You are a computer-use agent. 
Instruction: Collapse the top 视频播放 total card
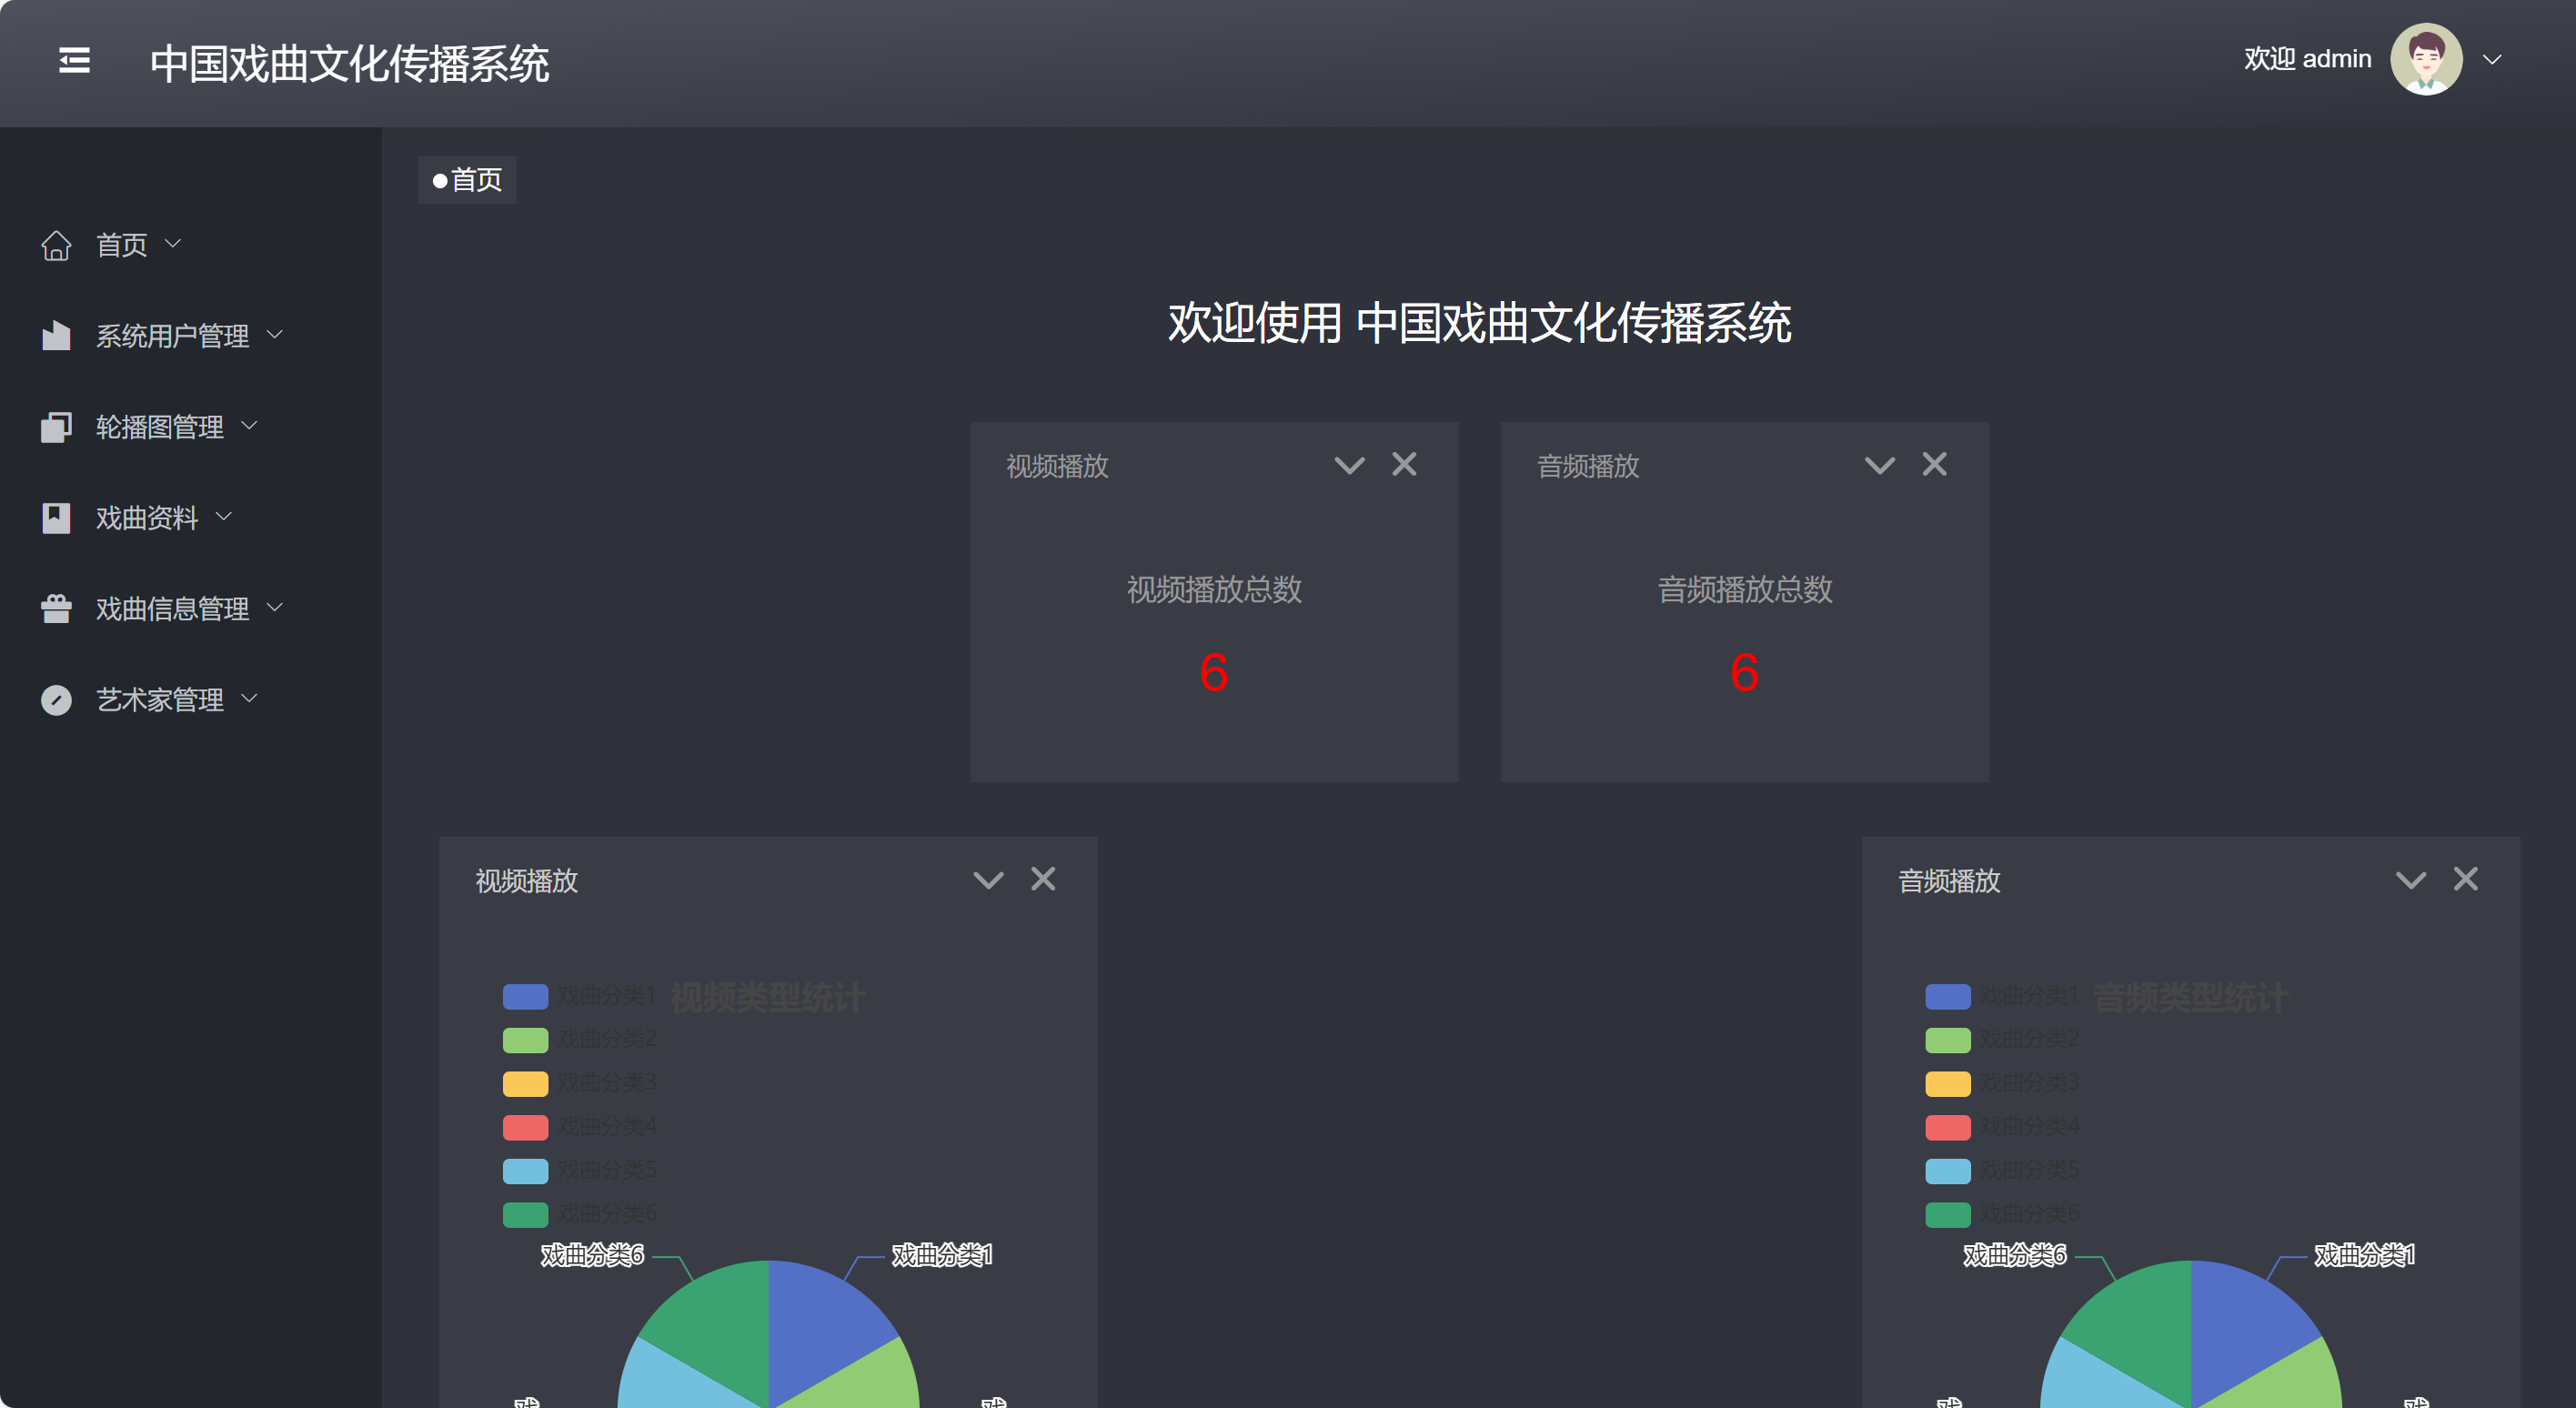(1349, 465)
